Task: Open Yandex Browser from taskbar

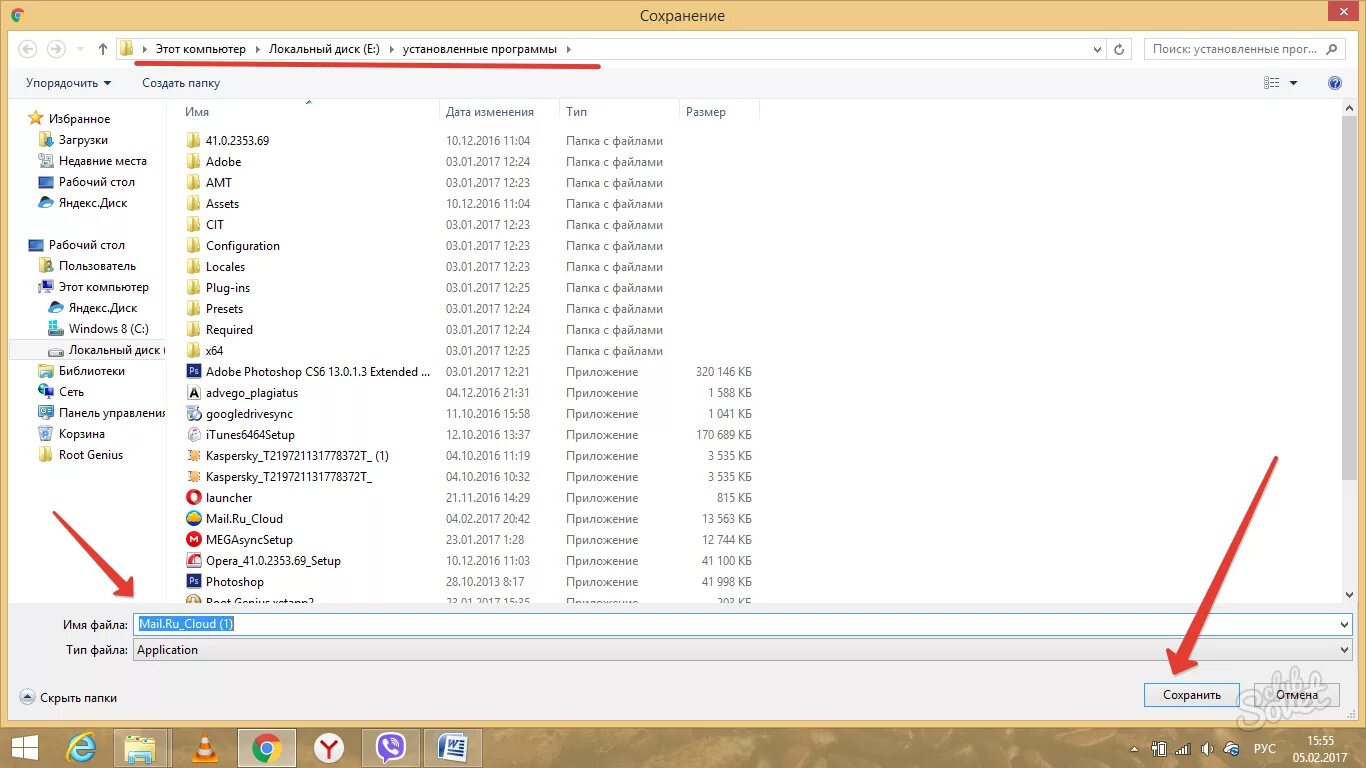Action: point(329,747)
